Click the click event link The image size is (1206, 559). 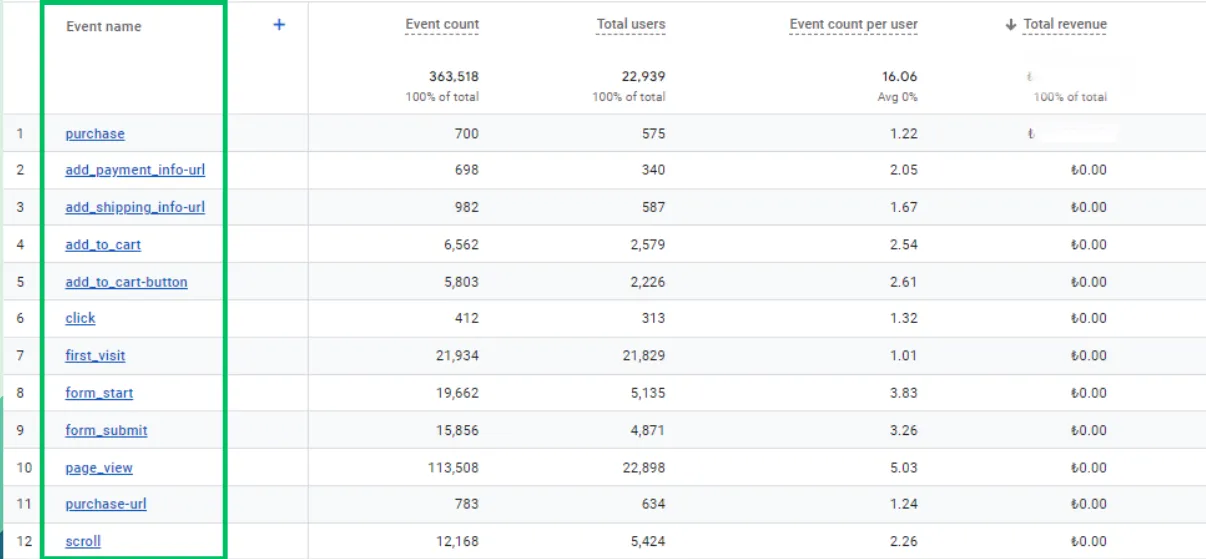tap(80, 318)
